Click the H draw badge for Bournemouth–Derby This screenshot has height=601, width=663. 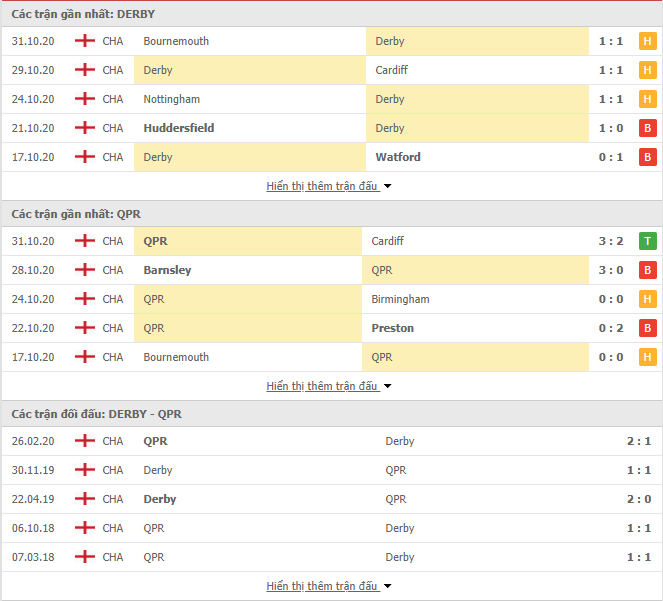(x=647, y=41)
